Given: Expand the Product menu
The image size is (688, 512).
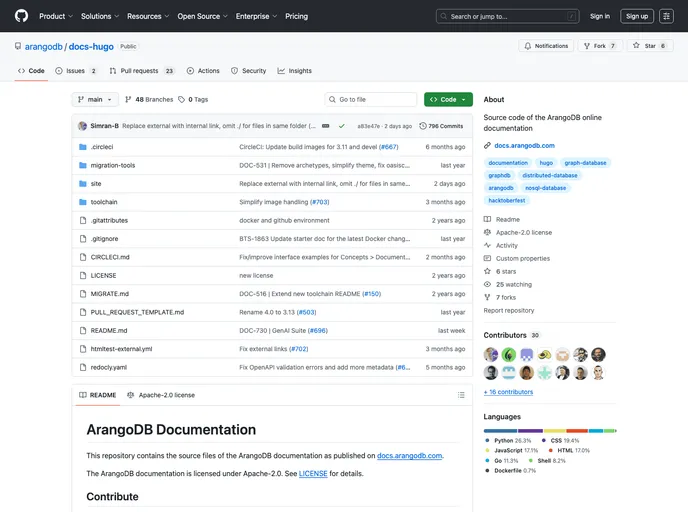Looking at the screenshot, I should [56, 16].
